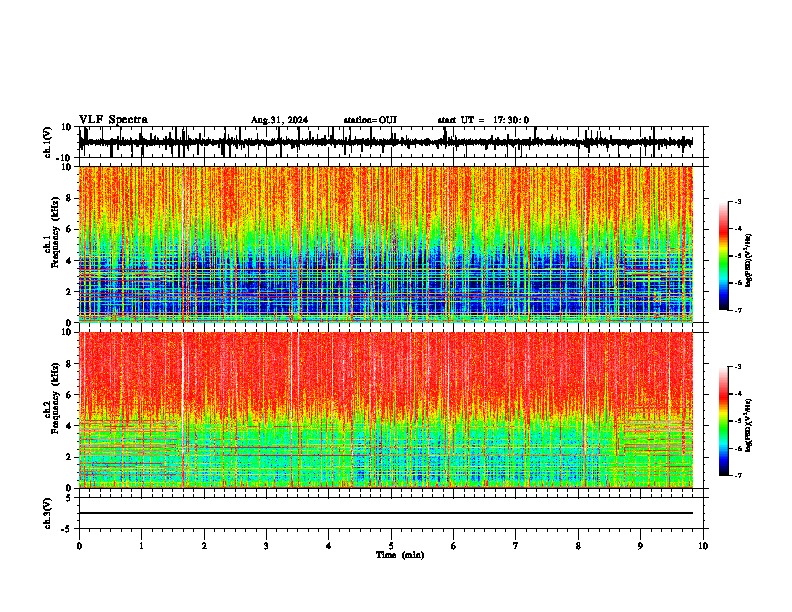792x612 pixels.
Task: Click the ch.2 spectrogram plot area
Action: pos(385,410)
